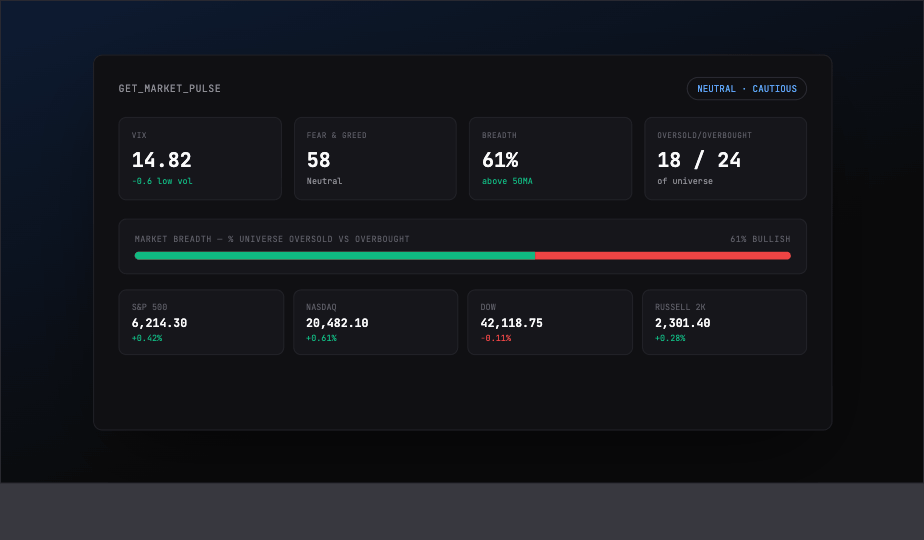
Task: Open the Russell 2K index card
Action: (724, 322)
